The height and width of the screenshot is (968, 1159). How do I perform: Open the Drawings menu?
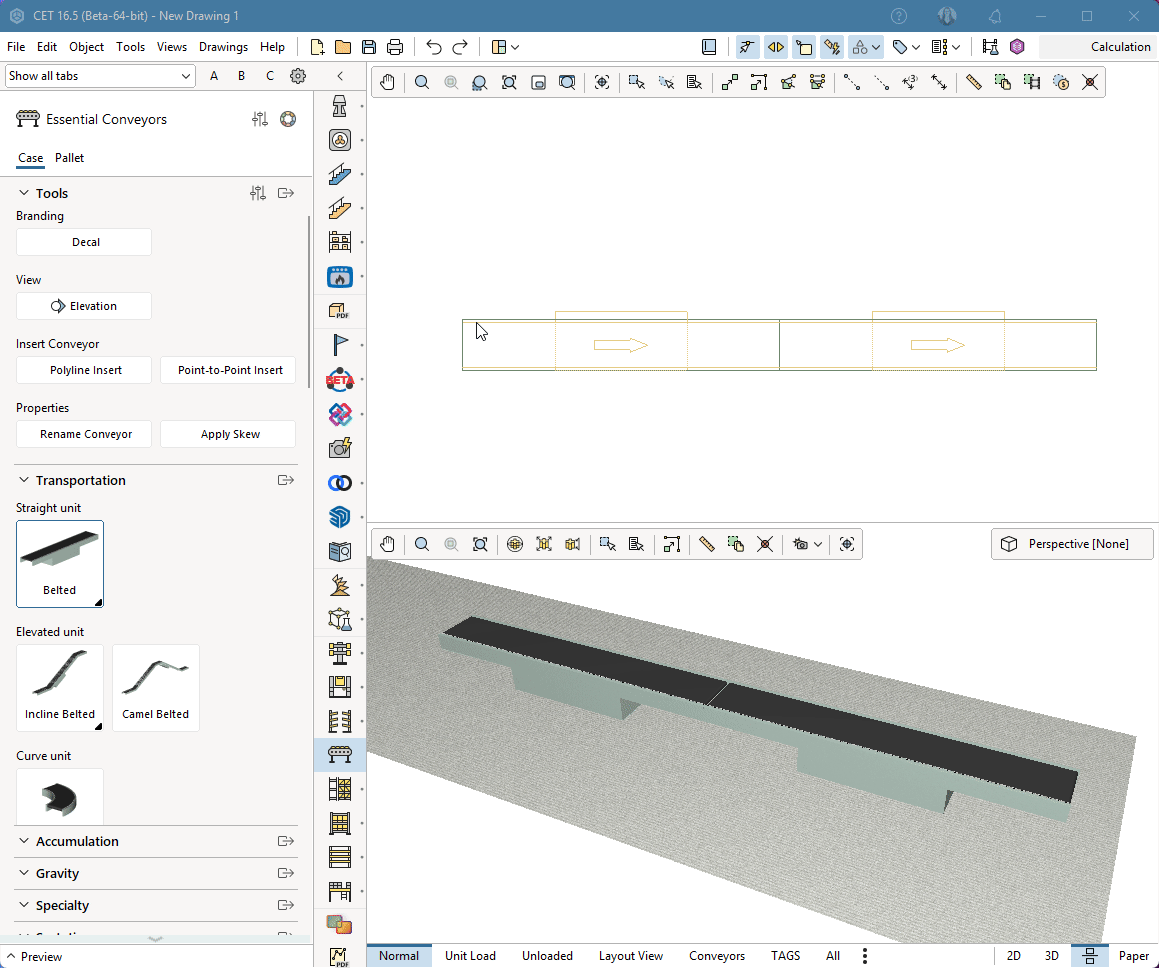click(223, 47)
